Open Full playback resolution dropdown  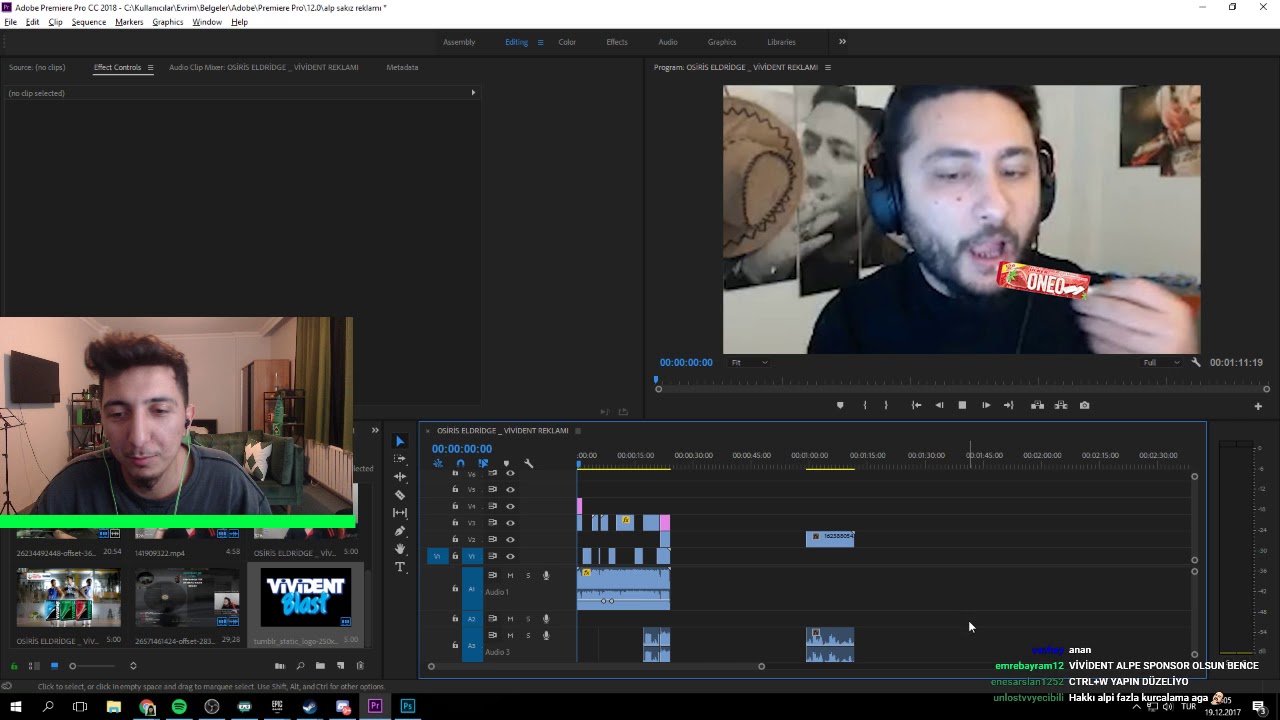click(1161, 362)
